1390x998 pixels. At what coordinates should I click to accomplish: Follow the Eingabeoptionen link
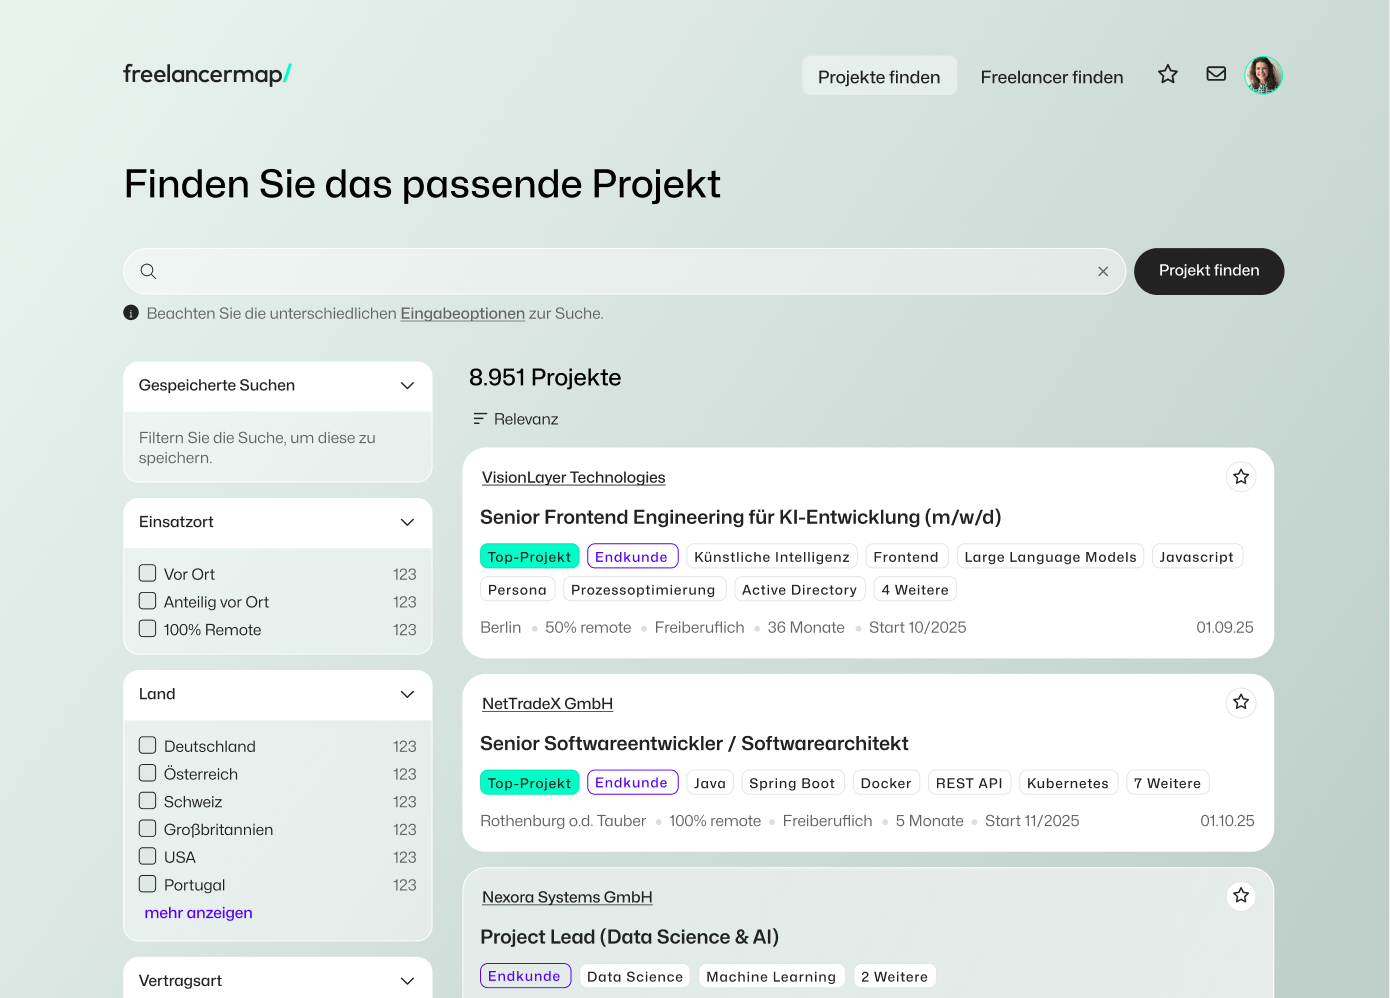(x=462, y=314)
